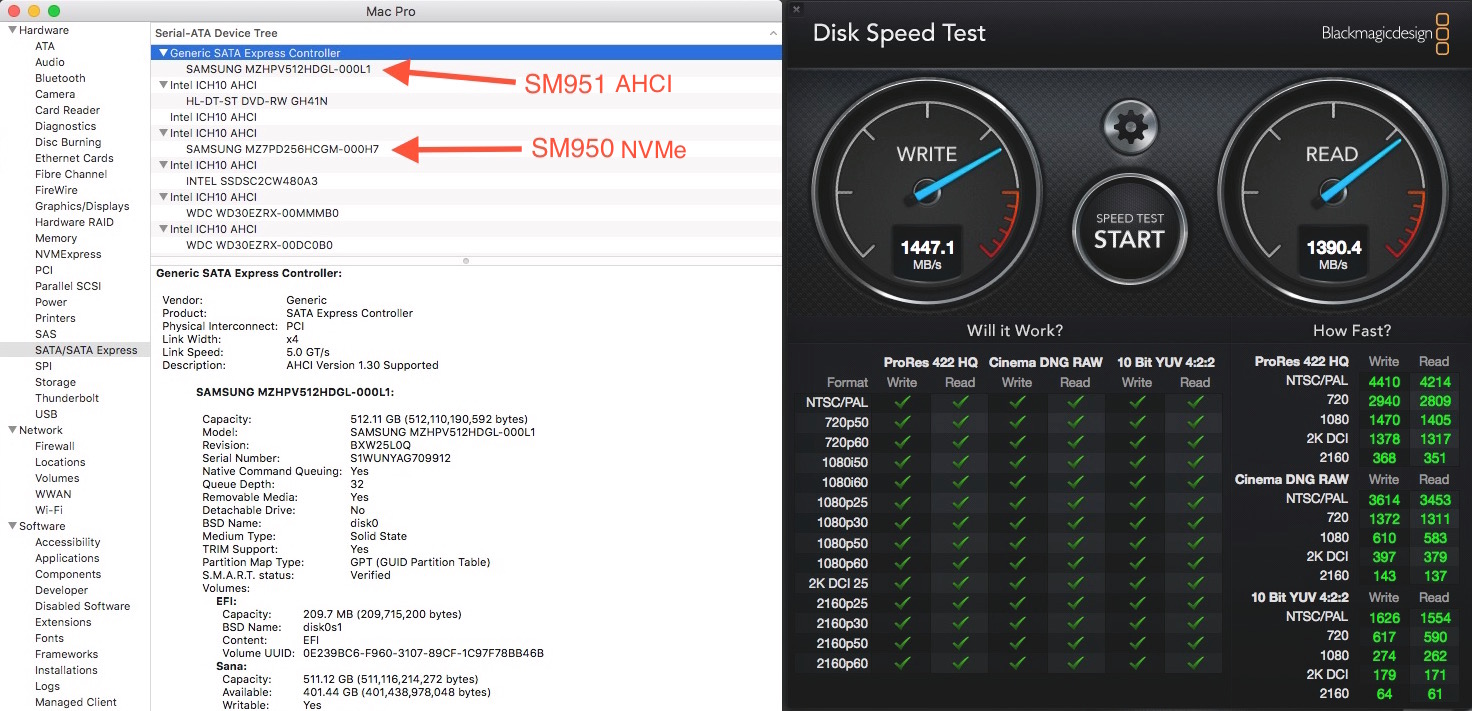1472x711 pixels.
Task: Close the Disk Speed Test window
Action: click(x=797, y=10)
